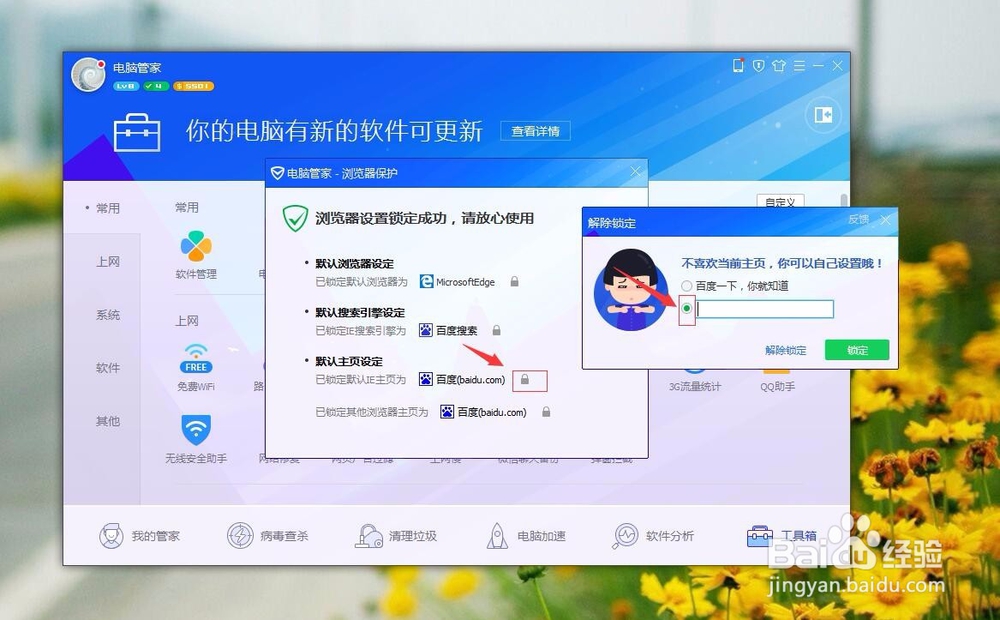Click the 默认主页设定 heading

tap(349, 361)
